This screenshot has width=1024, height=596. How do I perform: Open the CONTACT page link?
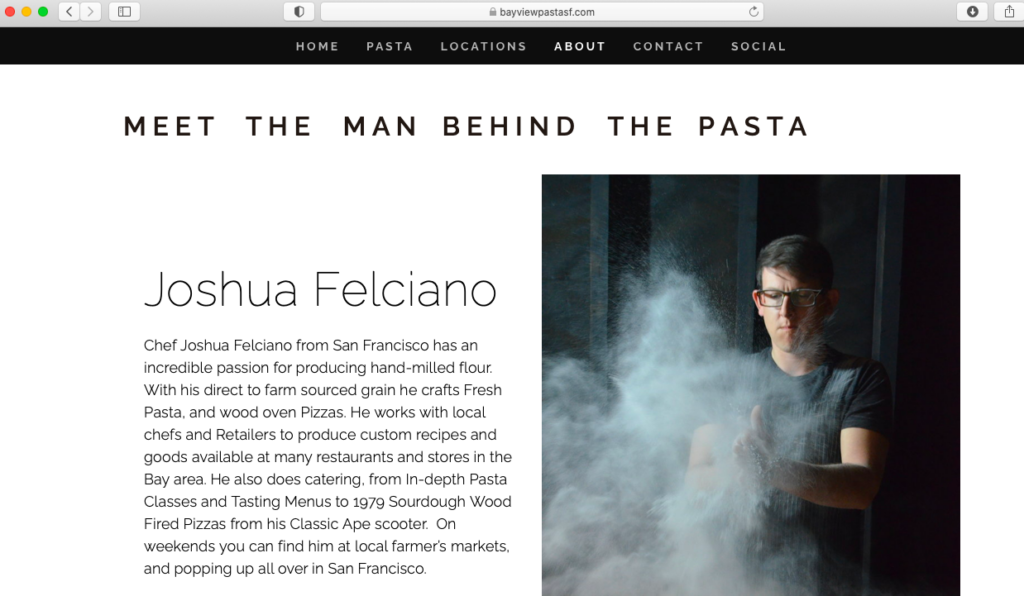click(x=668, y=46)
